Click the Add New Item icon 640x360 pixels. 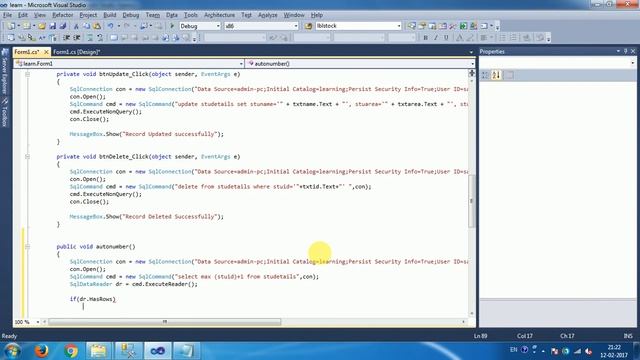tap(26, 26)
